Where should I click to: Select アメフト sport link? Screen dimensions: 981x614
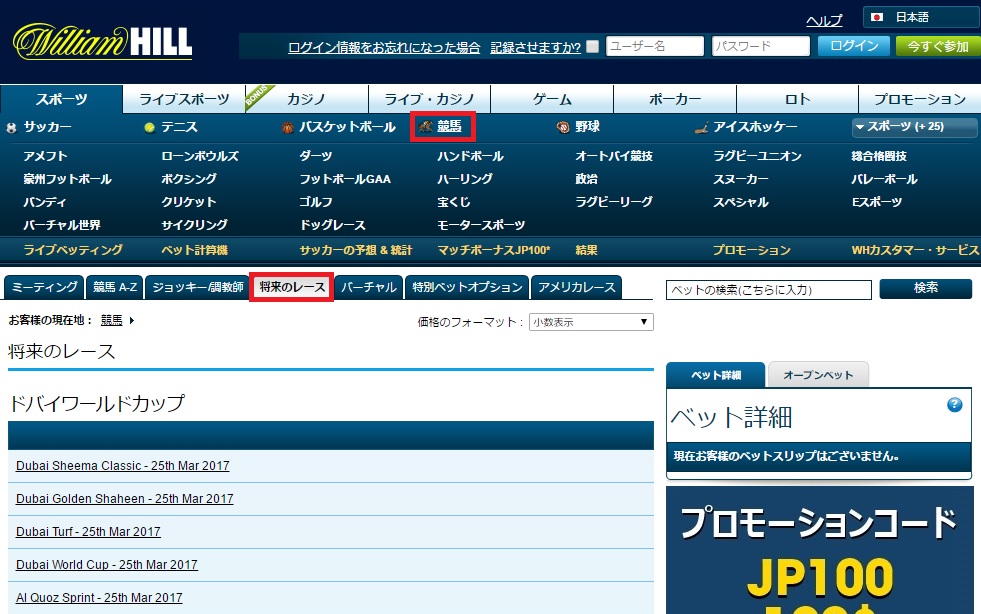45,156
